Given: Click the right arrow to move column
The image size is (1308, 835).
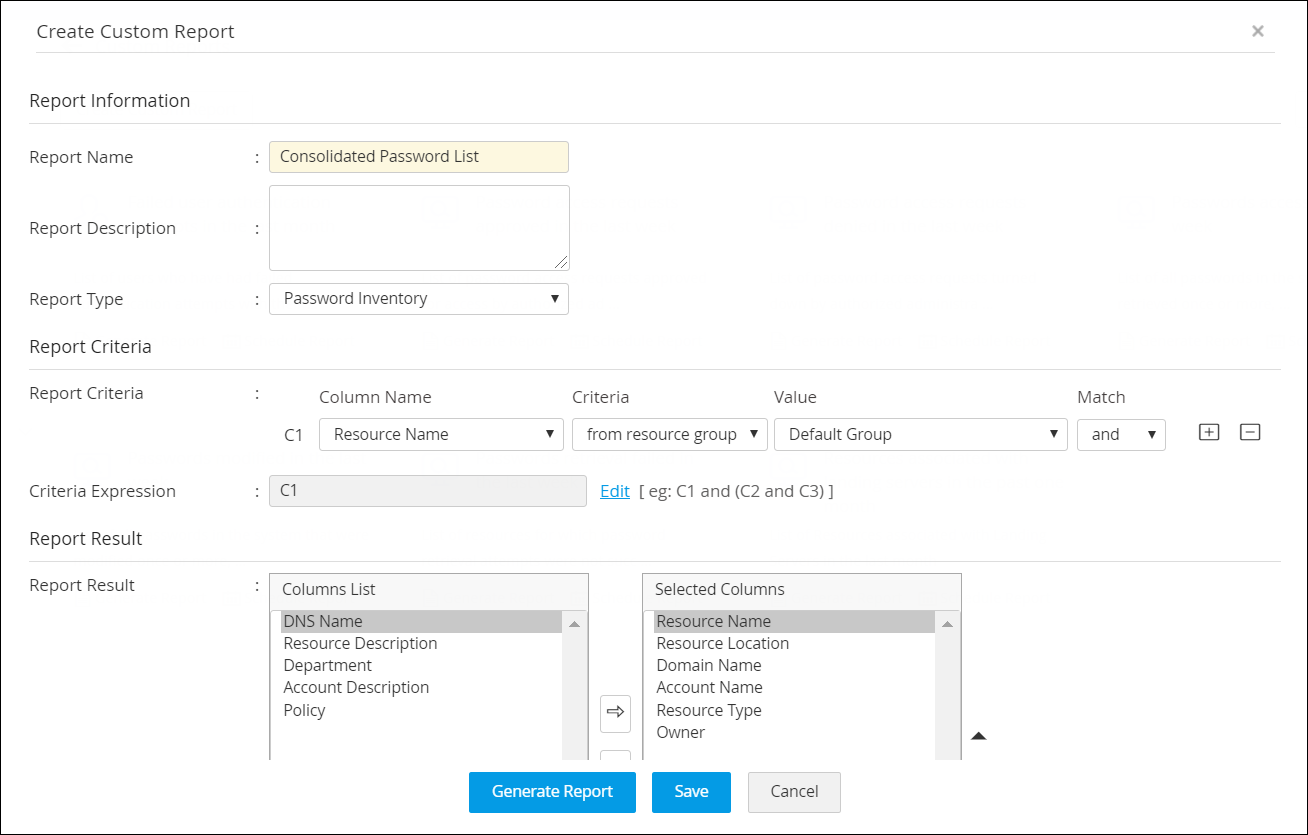Looking at the screenshot, I should 615,712.
